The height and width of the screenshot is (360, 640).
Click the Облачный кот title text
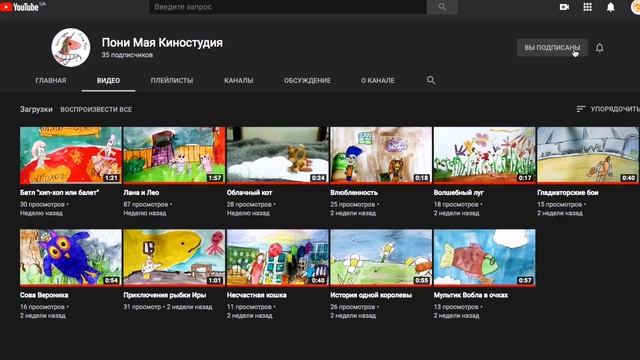coord(249,193)
